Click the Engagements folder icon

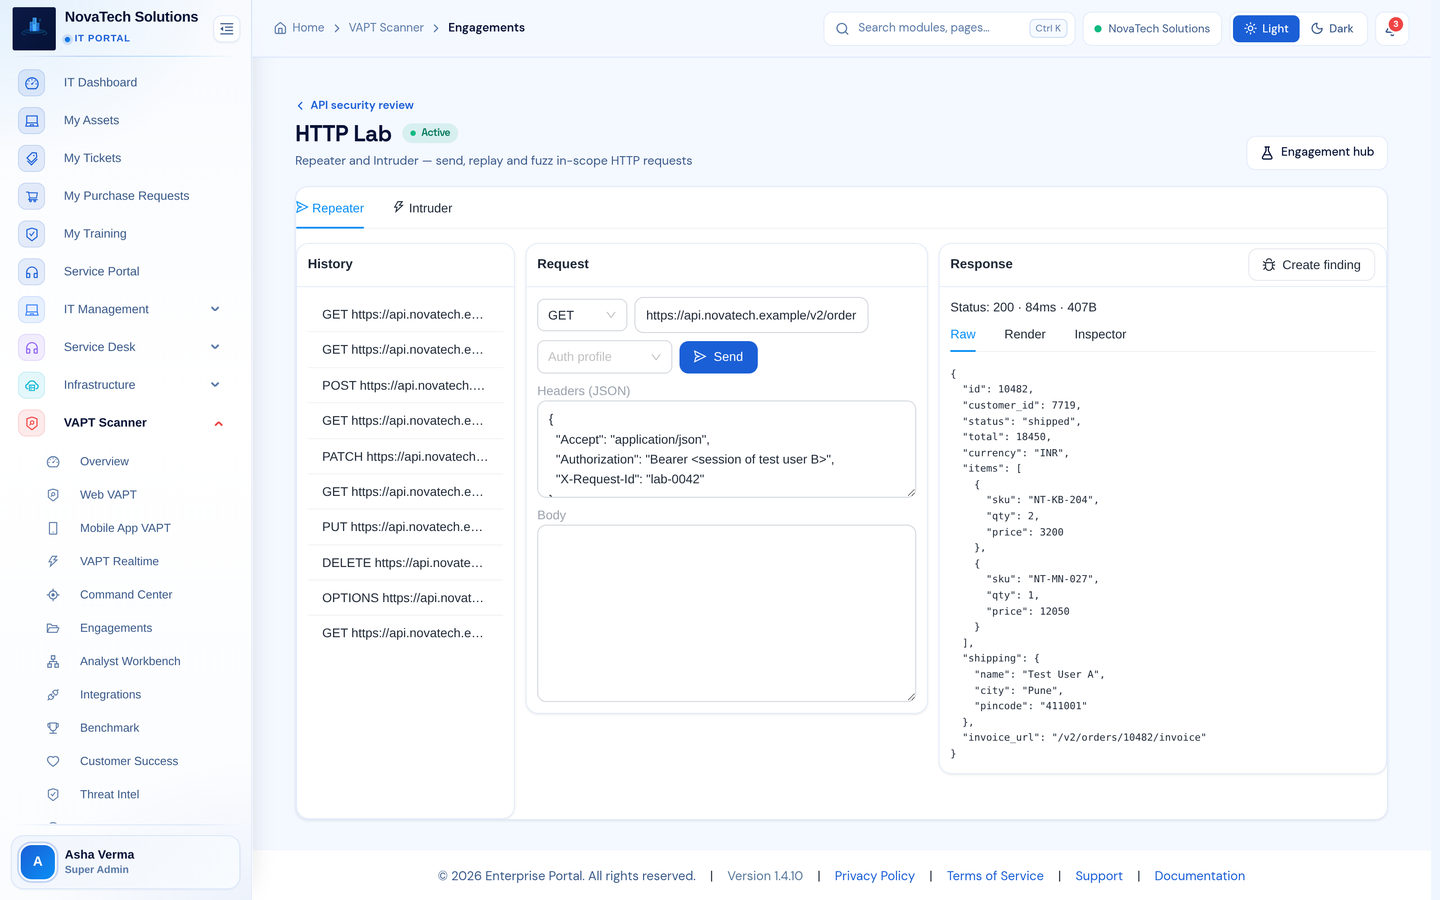pos(53,628)
